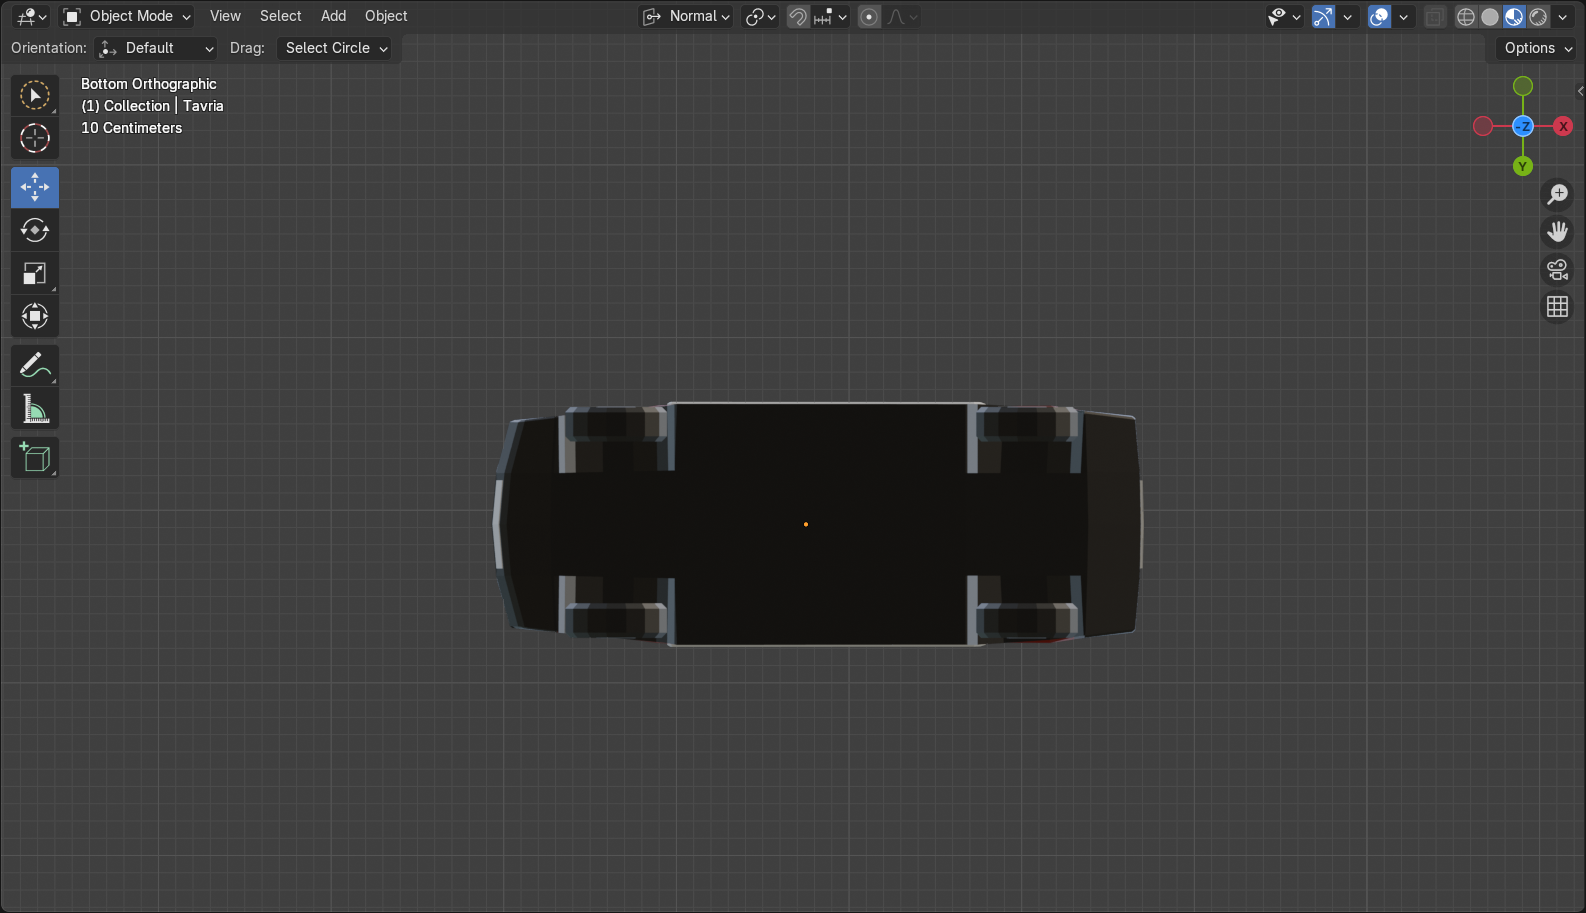Switch to solid viewport shading
The image size is (1586, 913).
1490,16
